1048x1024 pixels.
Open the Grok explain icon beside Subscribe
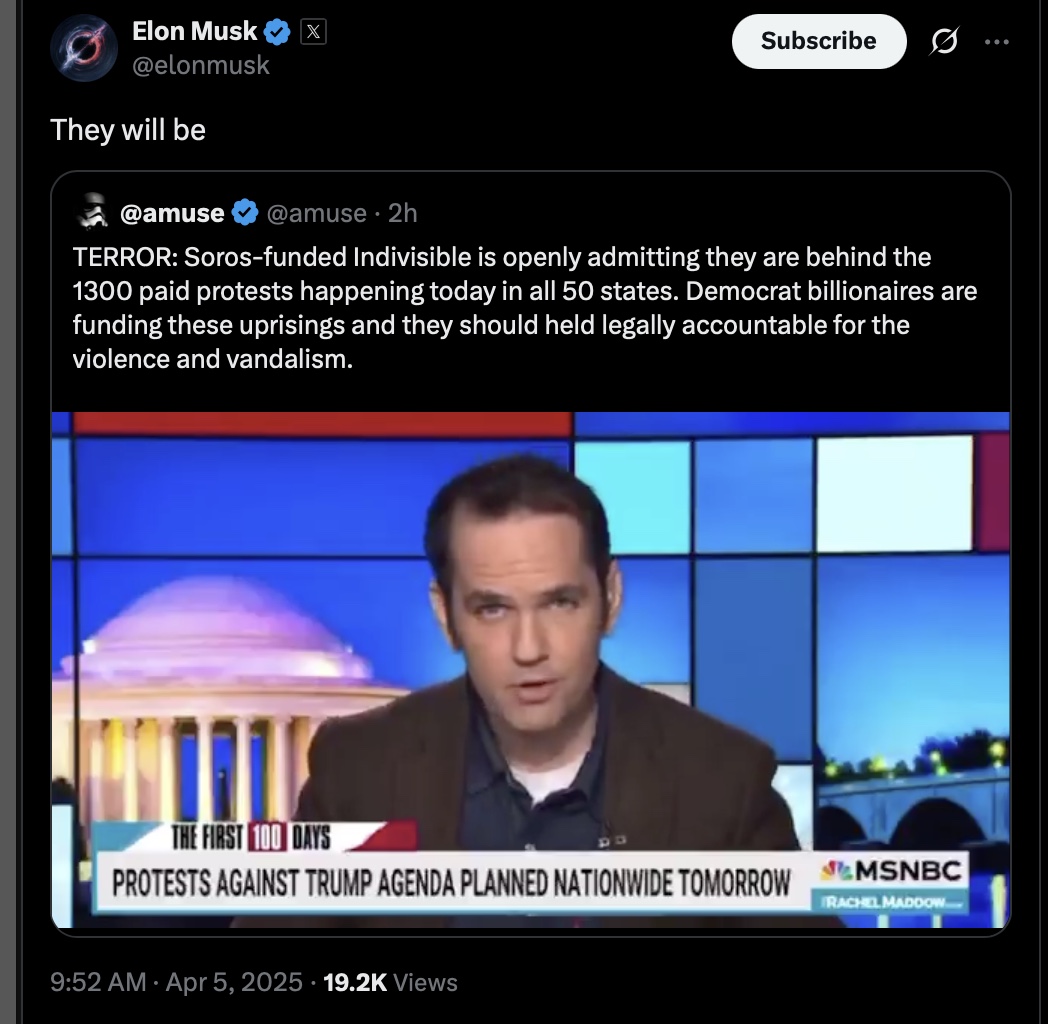tap(944, 41)
